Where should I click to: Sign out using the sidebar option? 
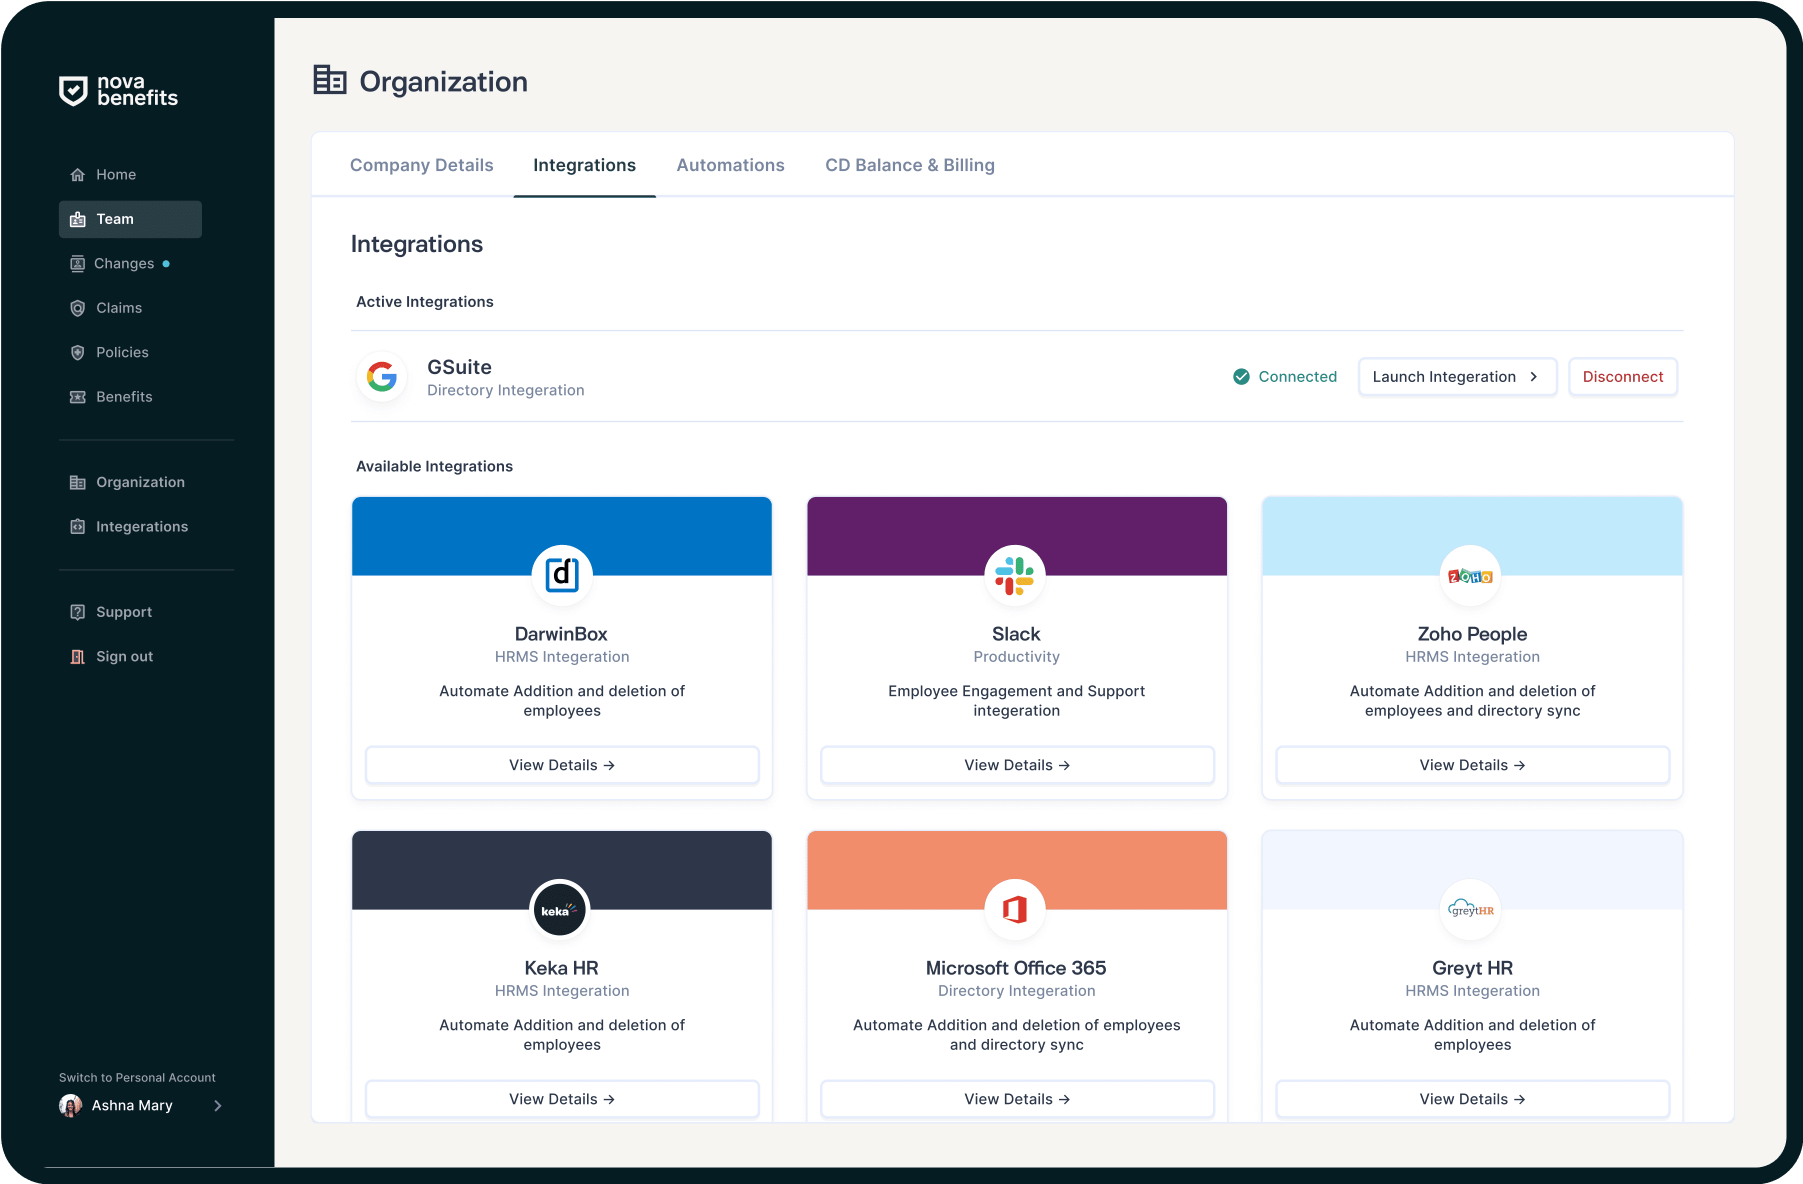[x=123, y=656]
